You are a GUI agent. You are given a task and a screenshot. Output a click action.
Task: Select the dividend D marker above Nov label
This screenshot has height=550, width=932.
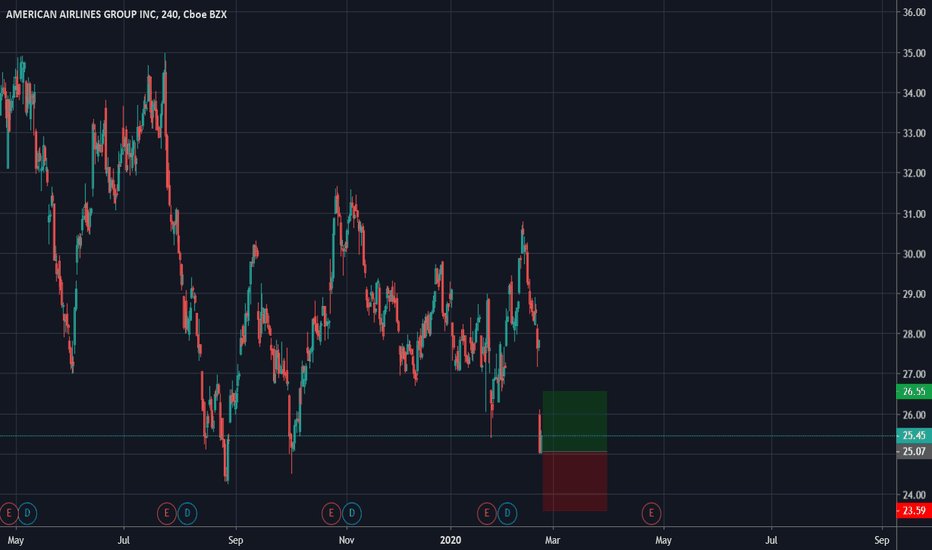(x=352, y=513)
